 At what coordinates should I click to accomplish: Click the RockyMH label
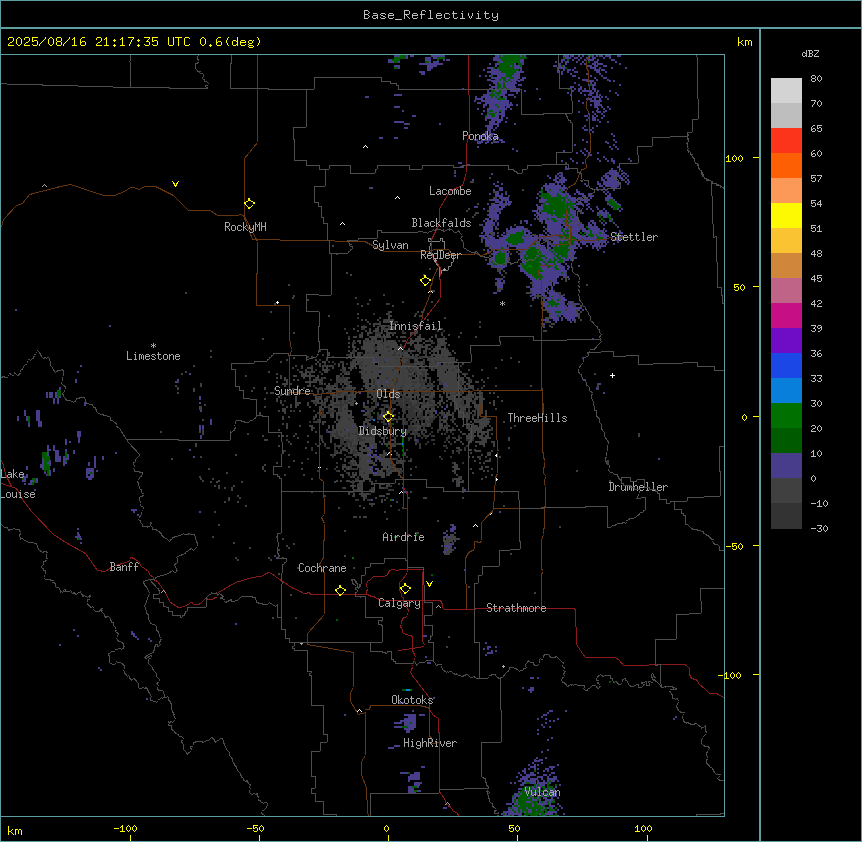tap(245, 227)
